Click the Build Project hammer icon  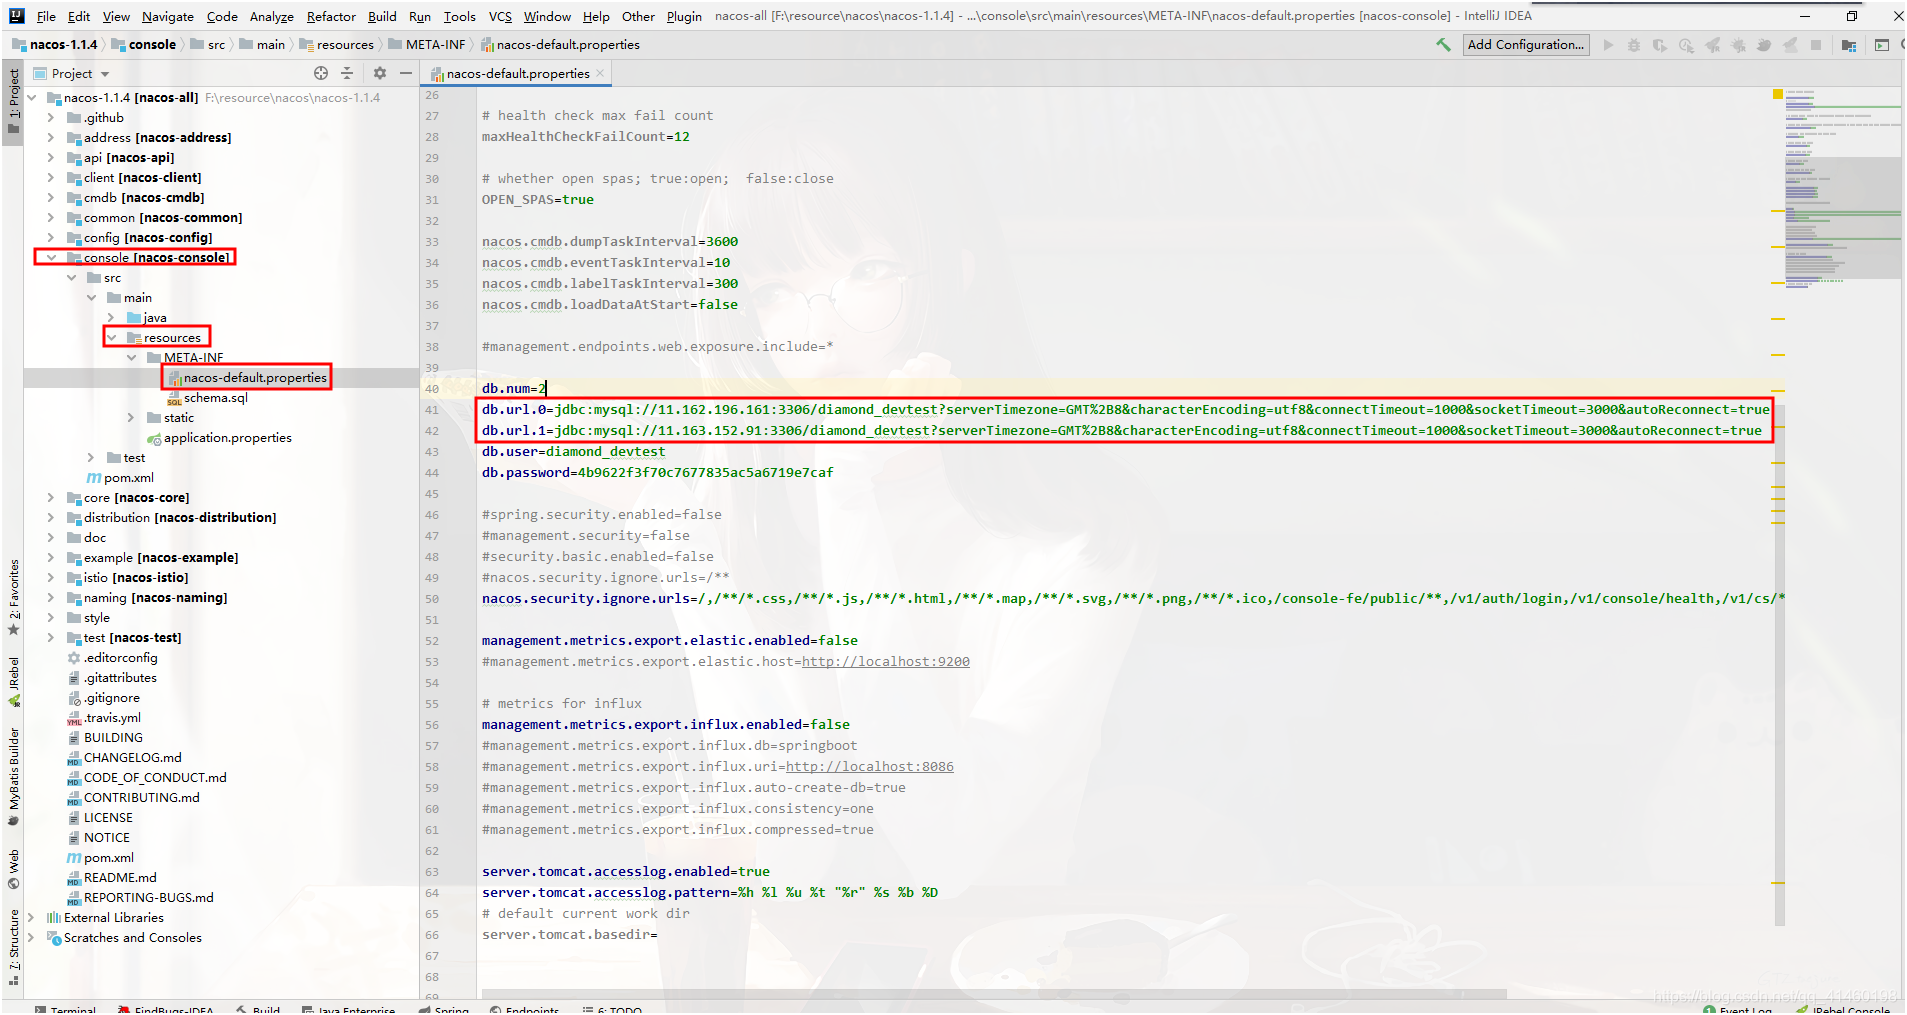coord(1443,45)
